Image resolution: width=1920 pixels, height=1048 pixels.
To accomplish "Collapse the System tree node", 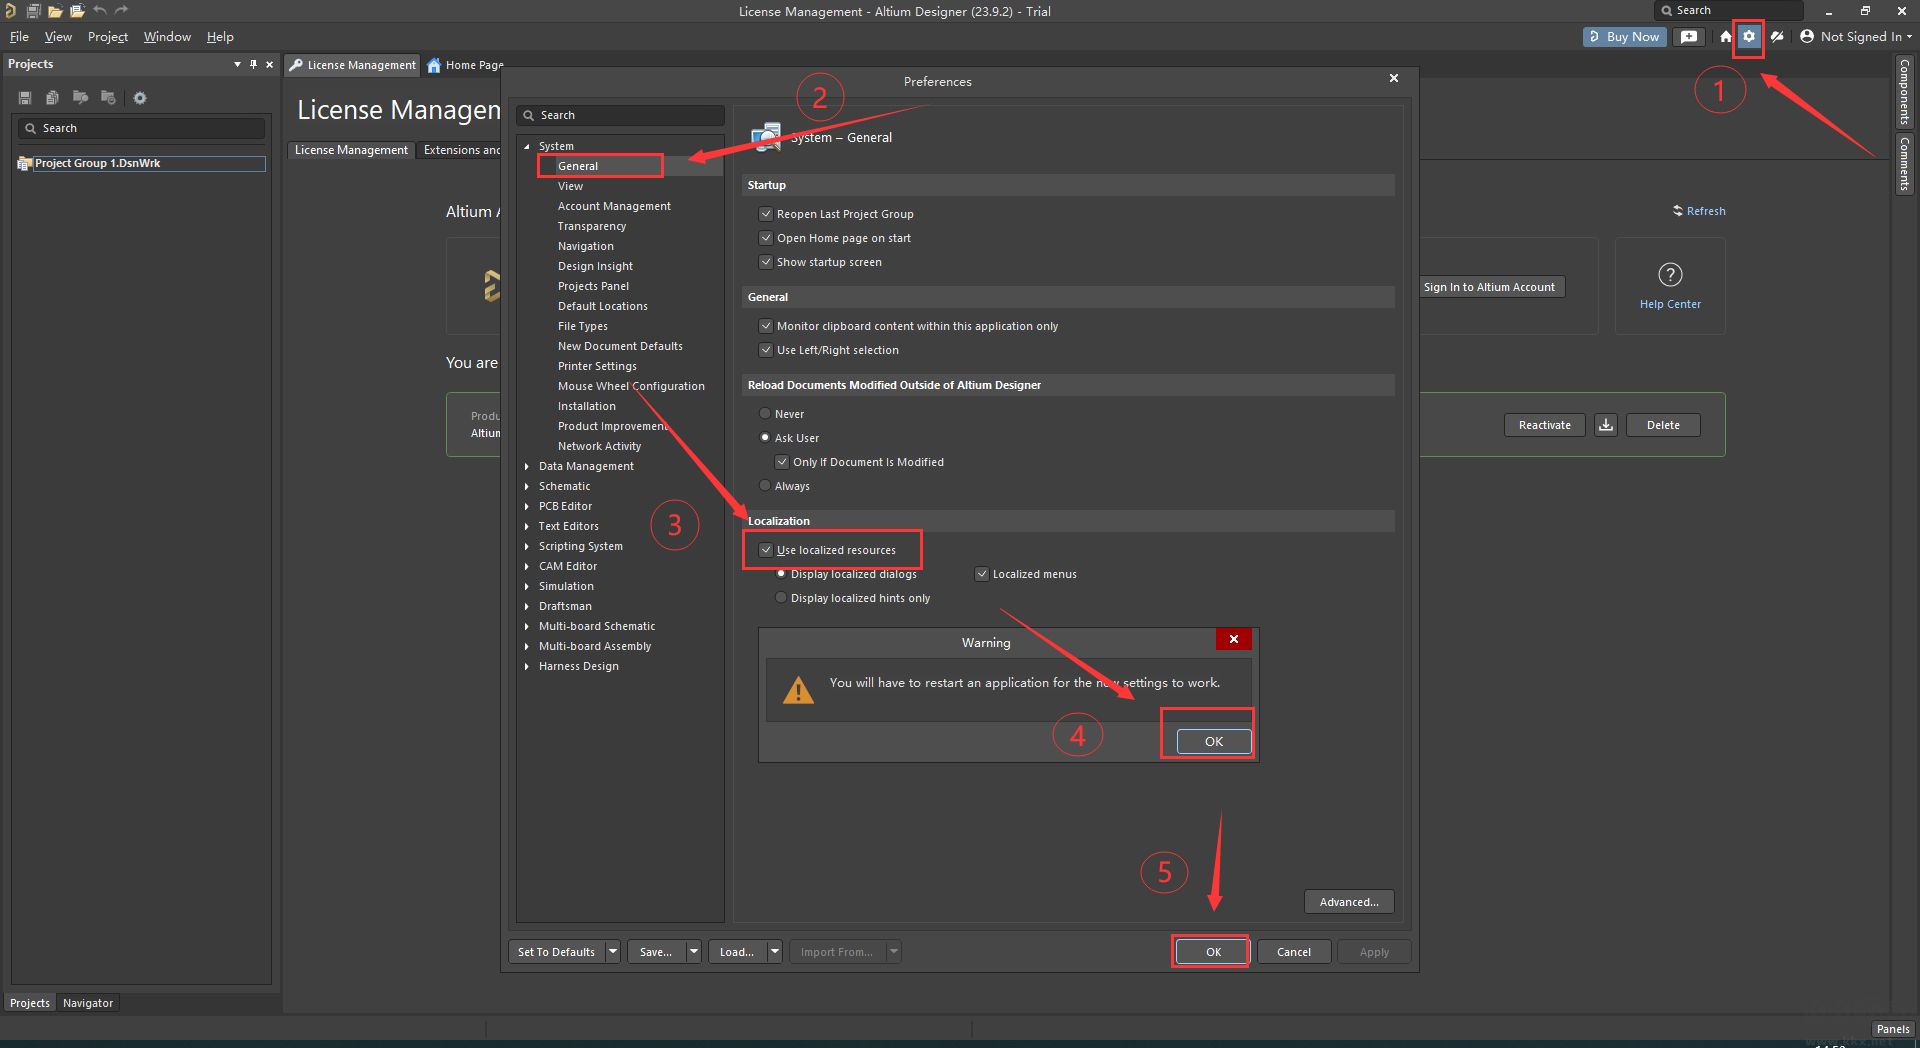I will tap(527, 145).
